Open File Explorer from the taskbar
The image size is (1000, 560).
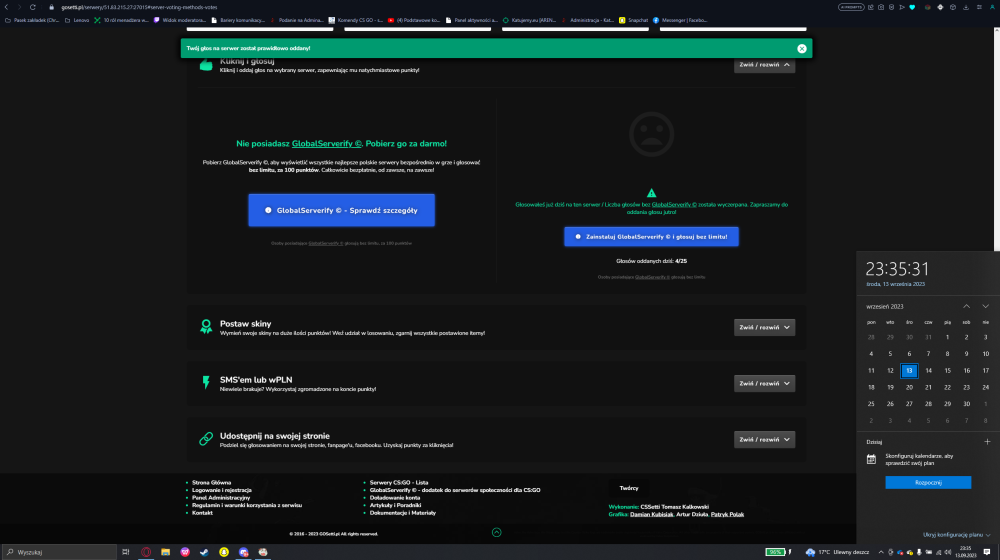(x=165, y=552)
